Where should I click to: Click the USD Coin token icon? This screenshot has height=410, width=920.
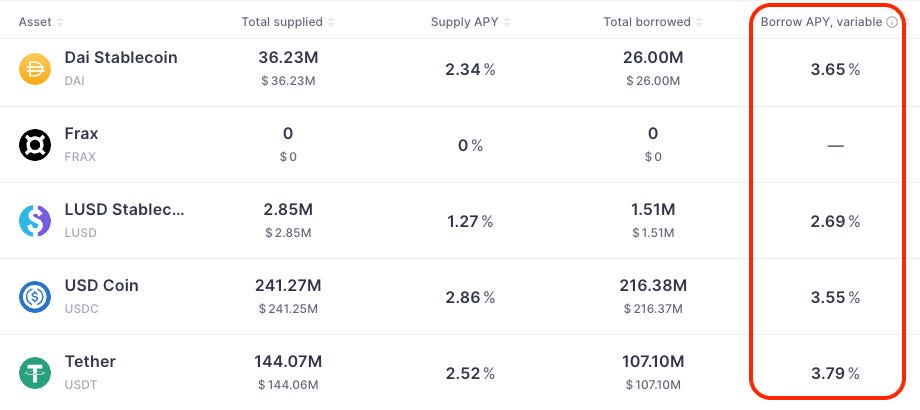(35, 297)
